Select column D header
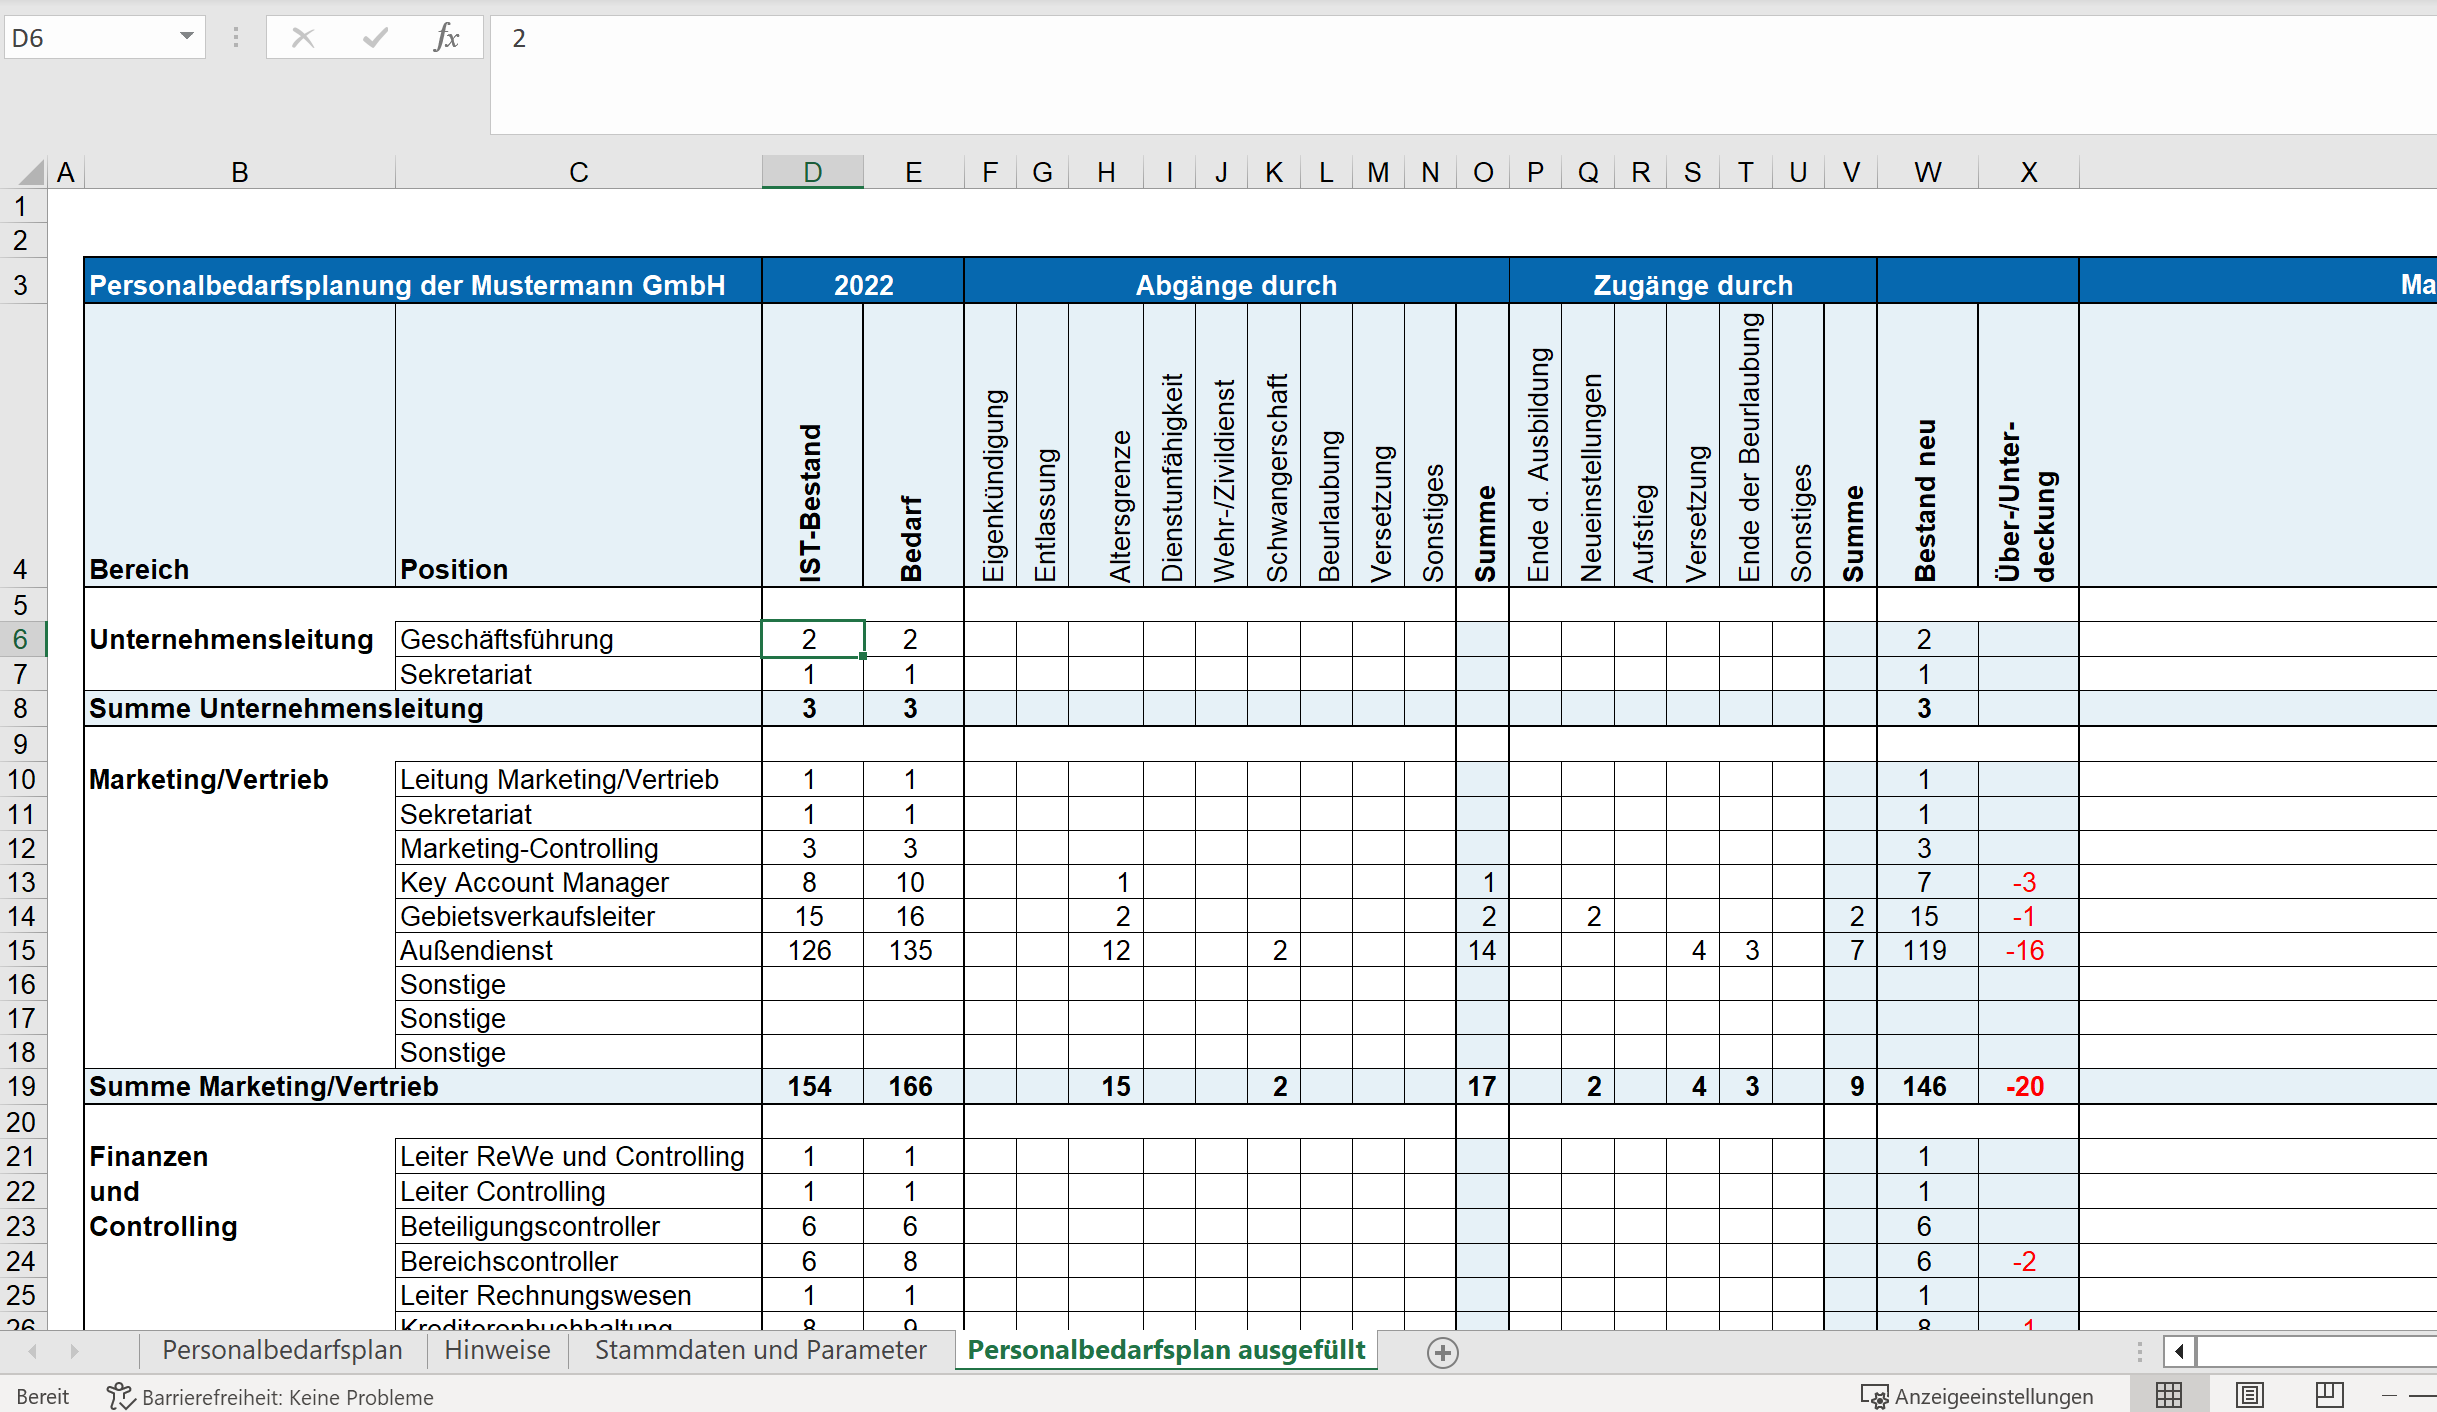 coord(812,172)
